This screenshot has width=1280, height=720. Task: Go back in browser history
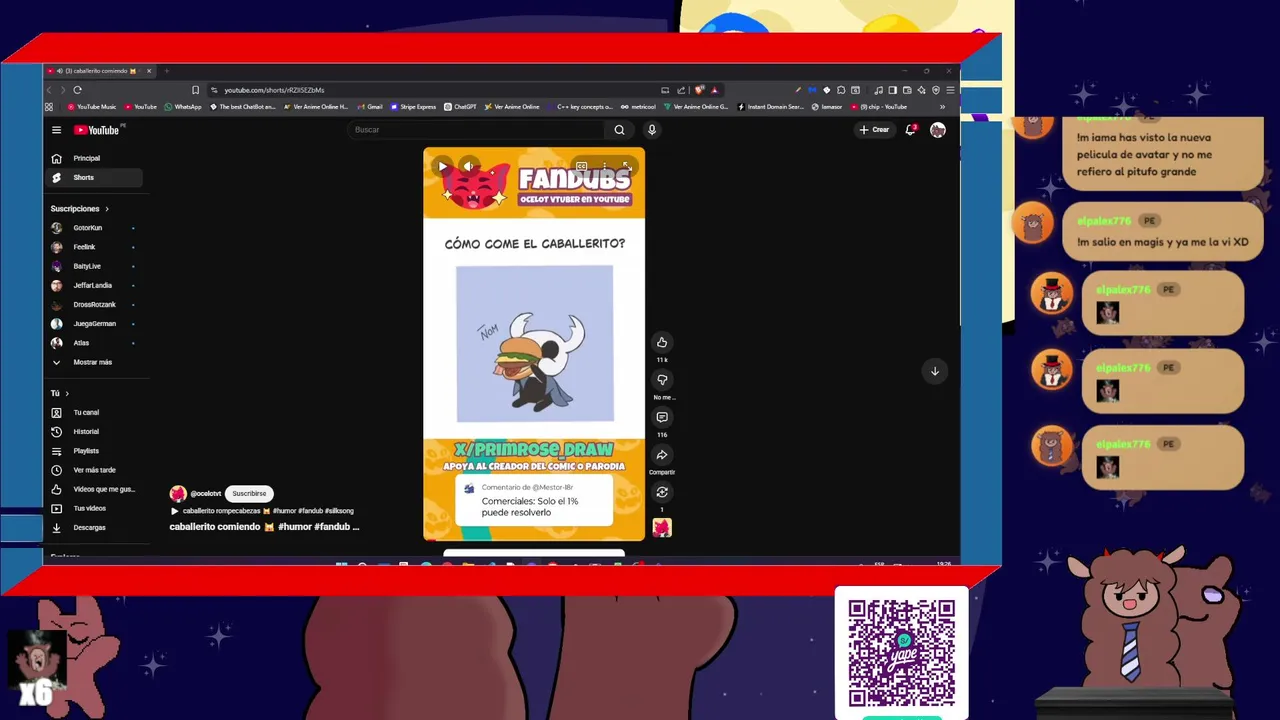pyautogui.click(x=49, y=90)
